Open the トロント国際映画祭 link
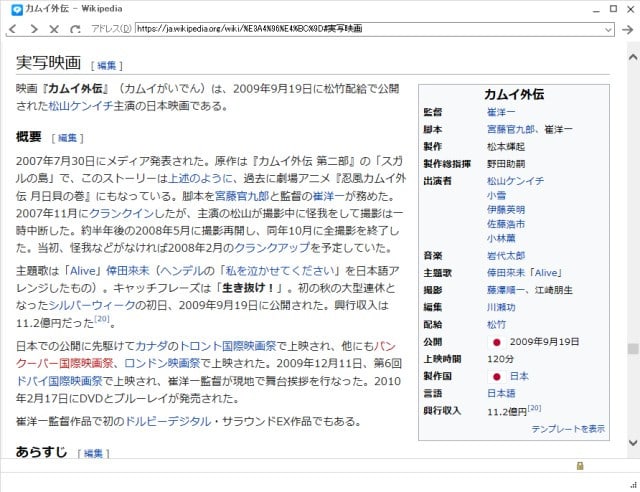640x492 pixels. 228,346
